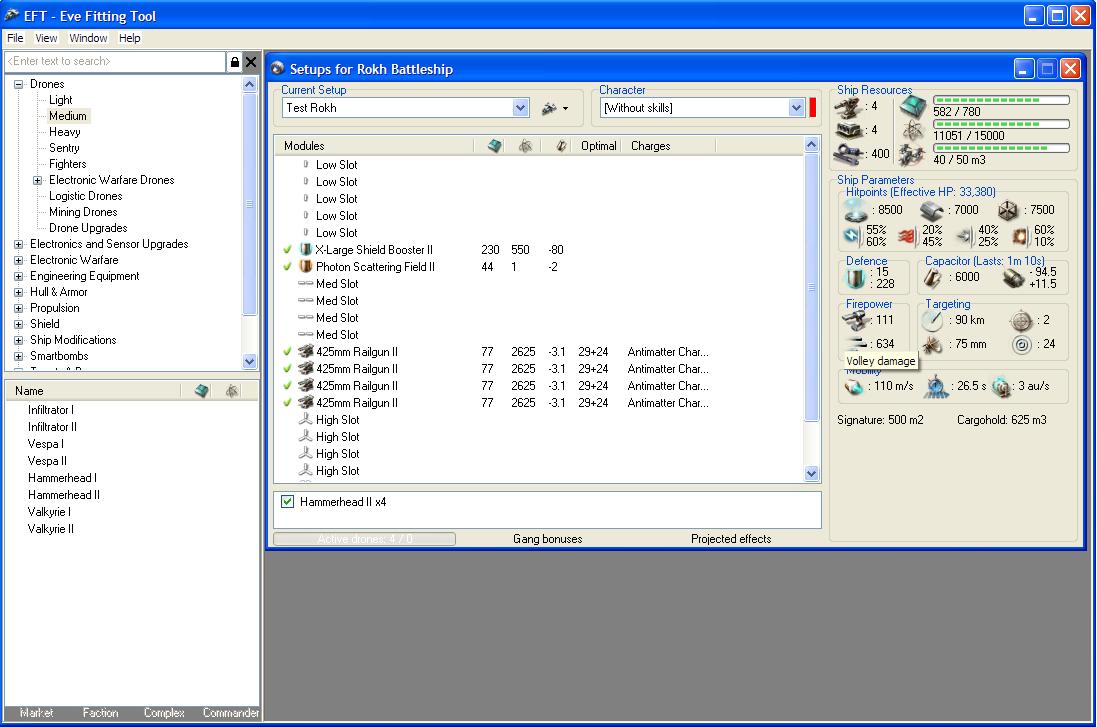Click the X-Large Shield Booster II module icon
Screen dimensions: 1097x727
(x=306, y=250)
